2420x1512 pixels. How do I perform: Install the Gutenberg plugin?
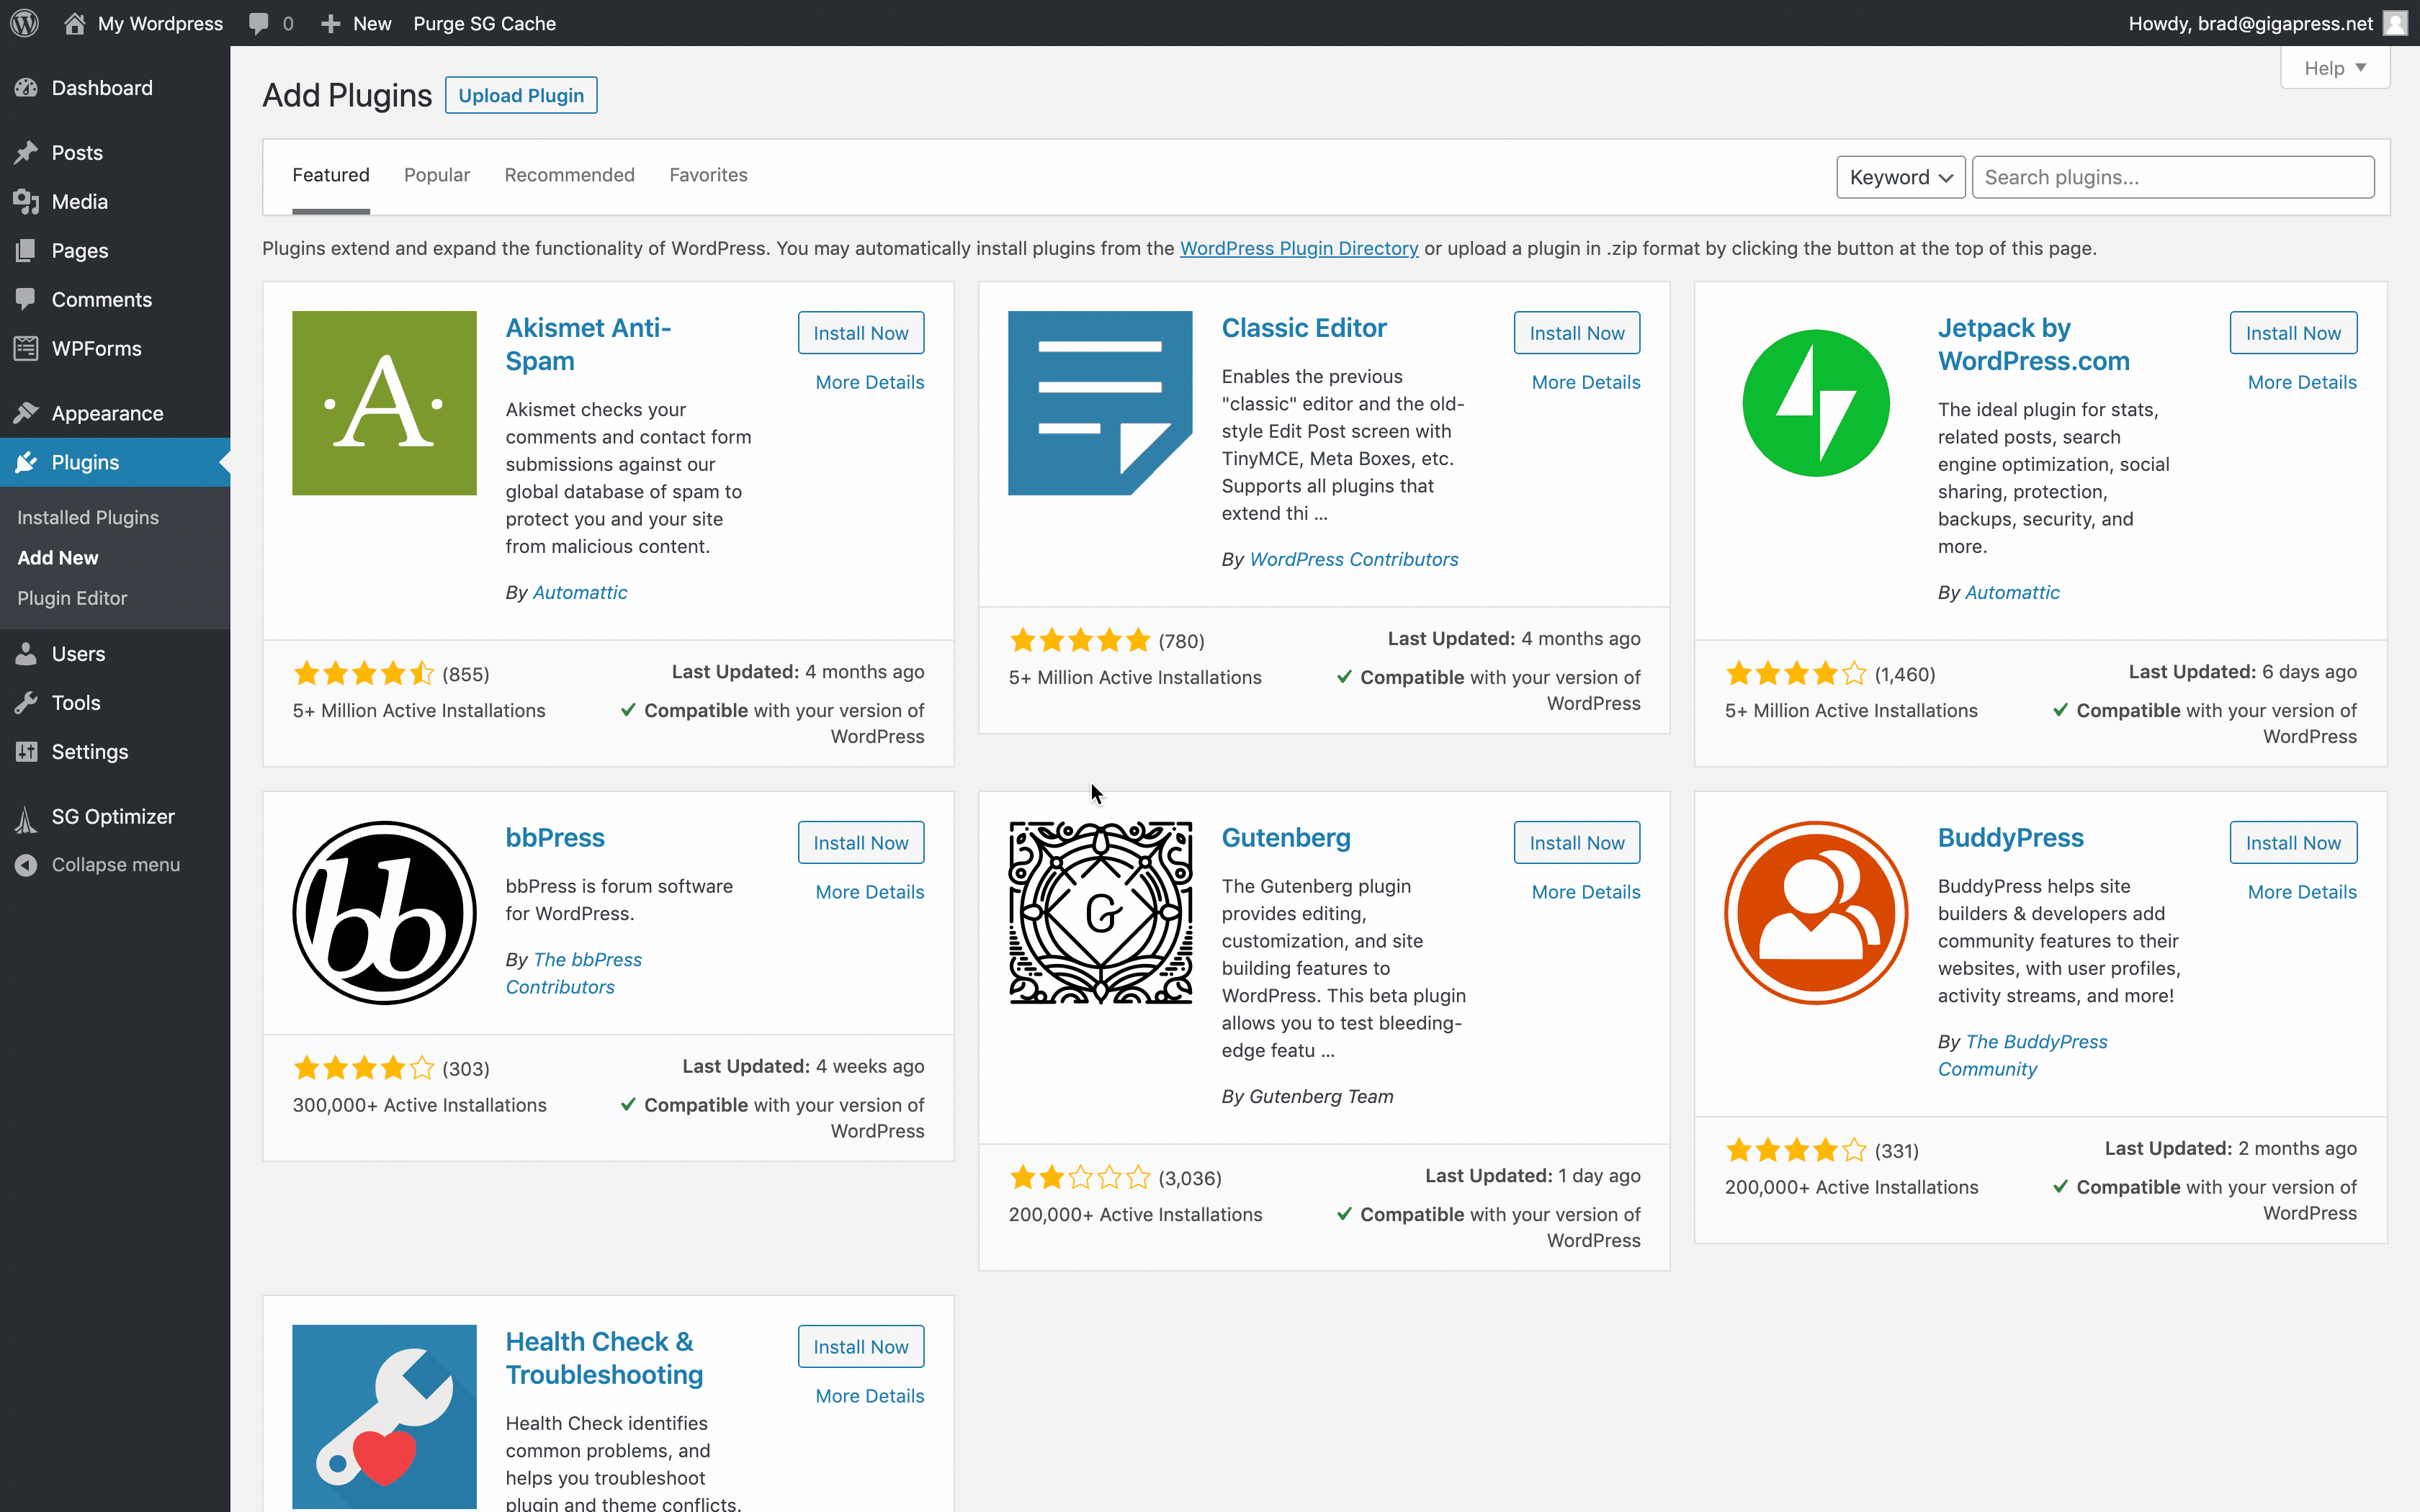[x=1577, y=843]
